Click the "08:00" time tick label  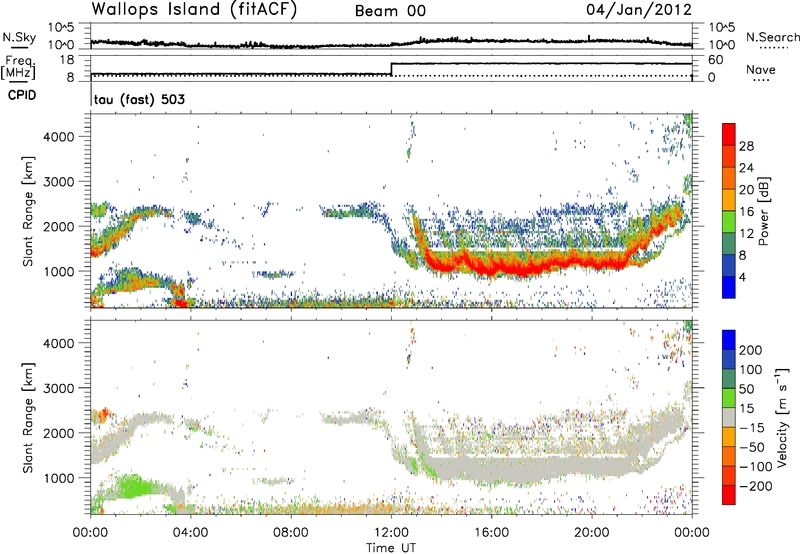(291, 533)
